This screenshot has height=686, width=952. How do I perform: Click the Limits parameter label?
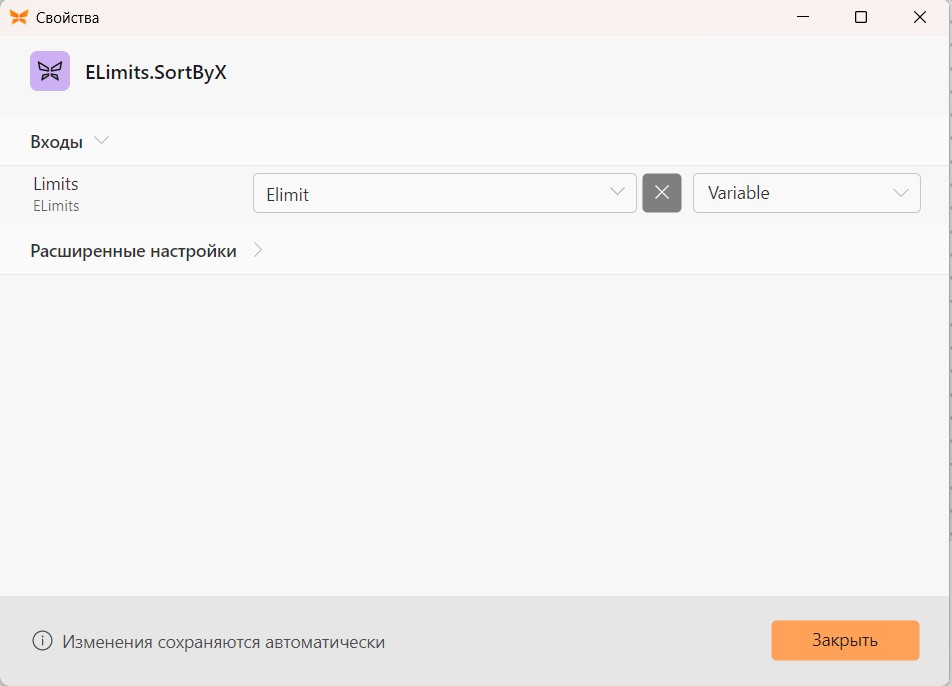tap(56, 184)
